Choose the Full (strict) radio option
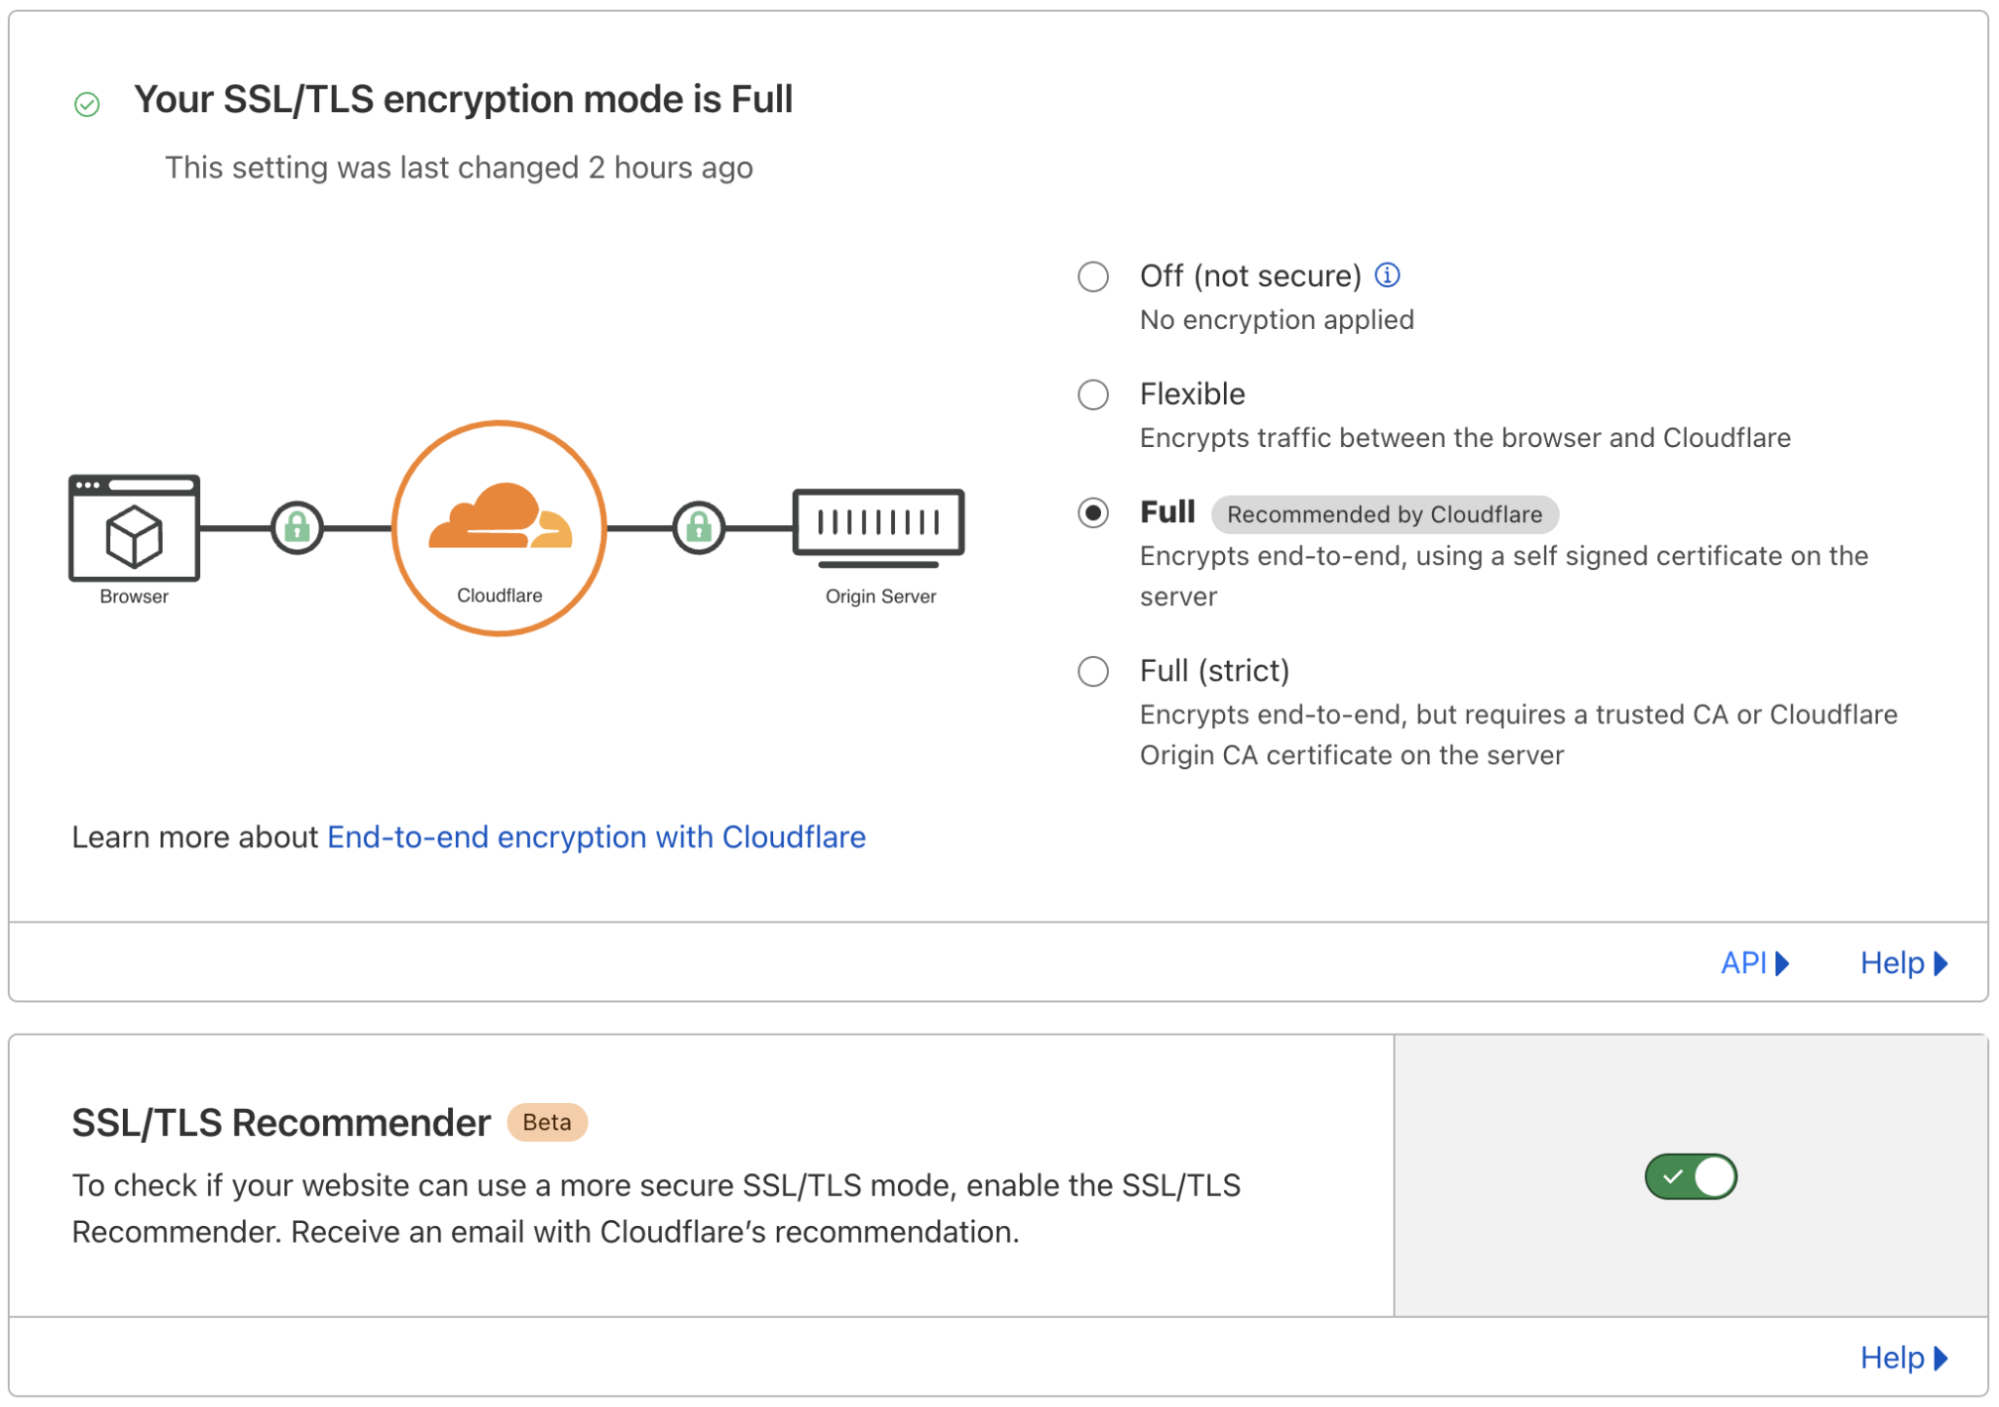This screenshot has width=1999, height=1407. point(1093,671)
